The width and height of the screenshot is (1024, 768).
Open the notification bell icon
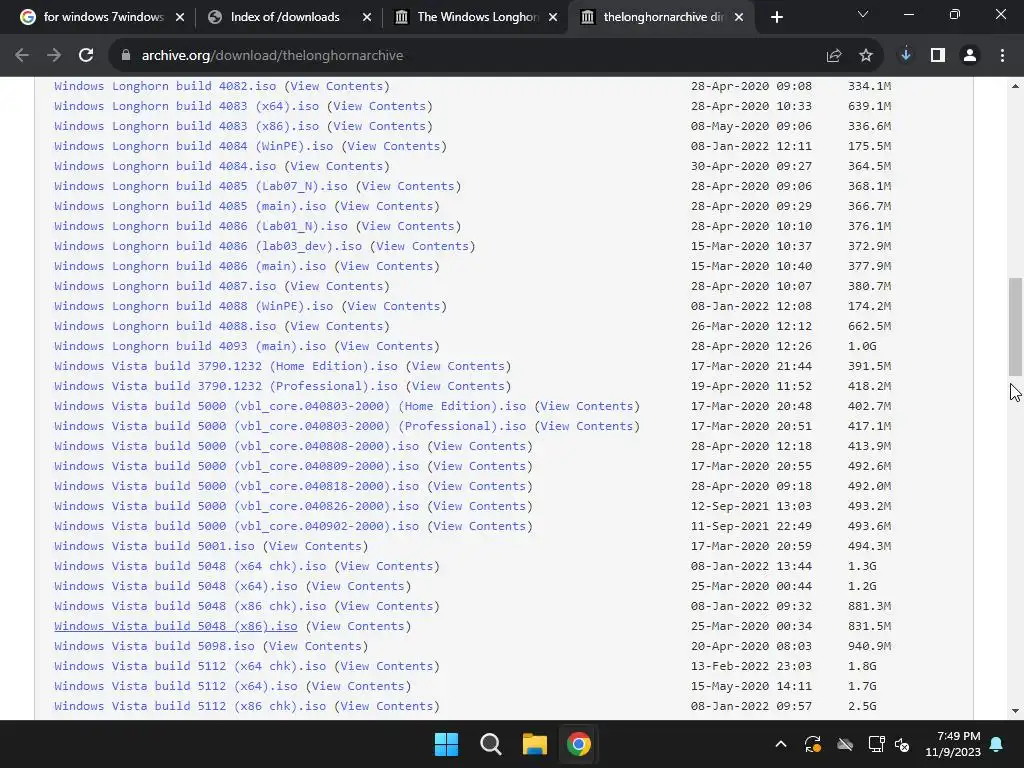tap(997, 744)
